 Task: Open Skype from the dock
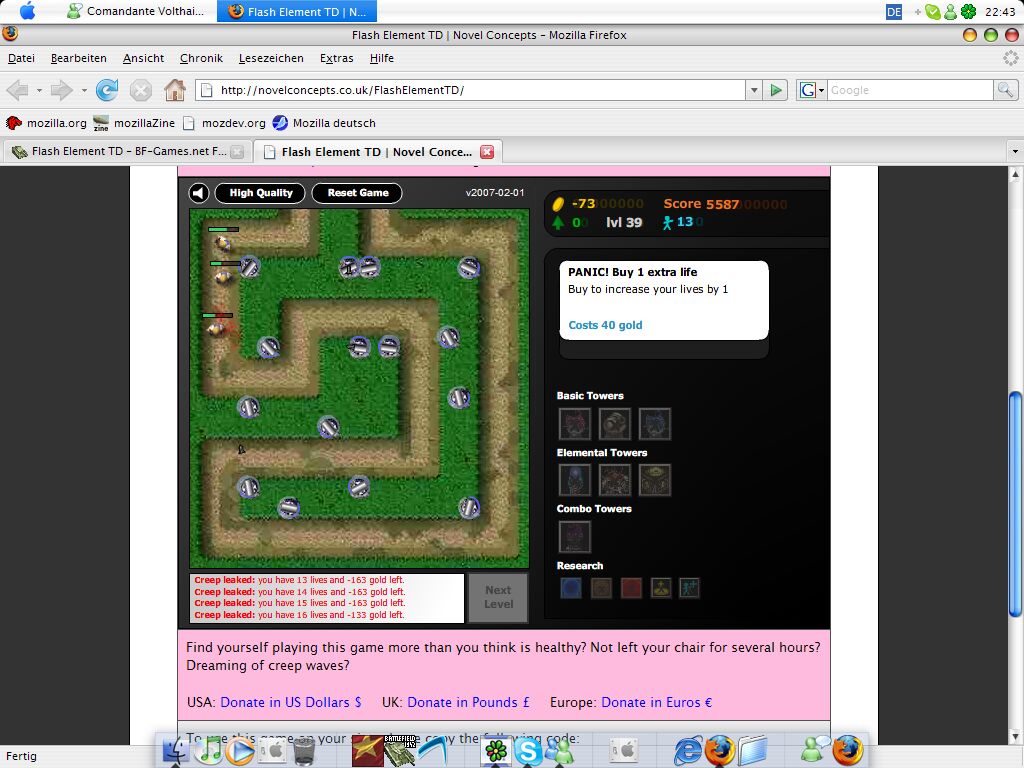point(528,751)
